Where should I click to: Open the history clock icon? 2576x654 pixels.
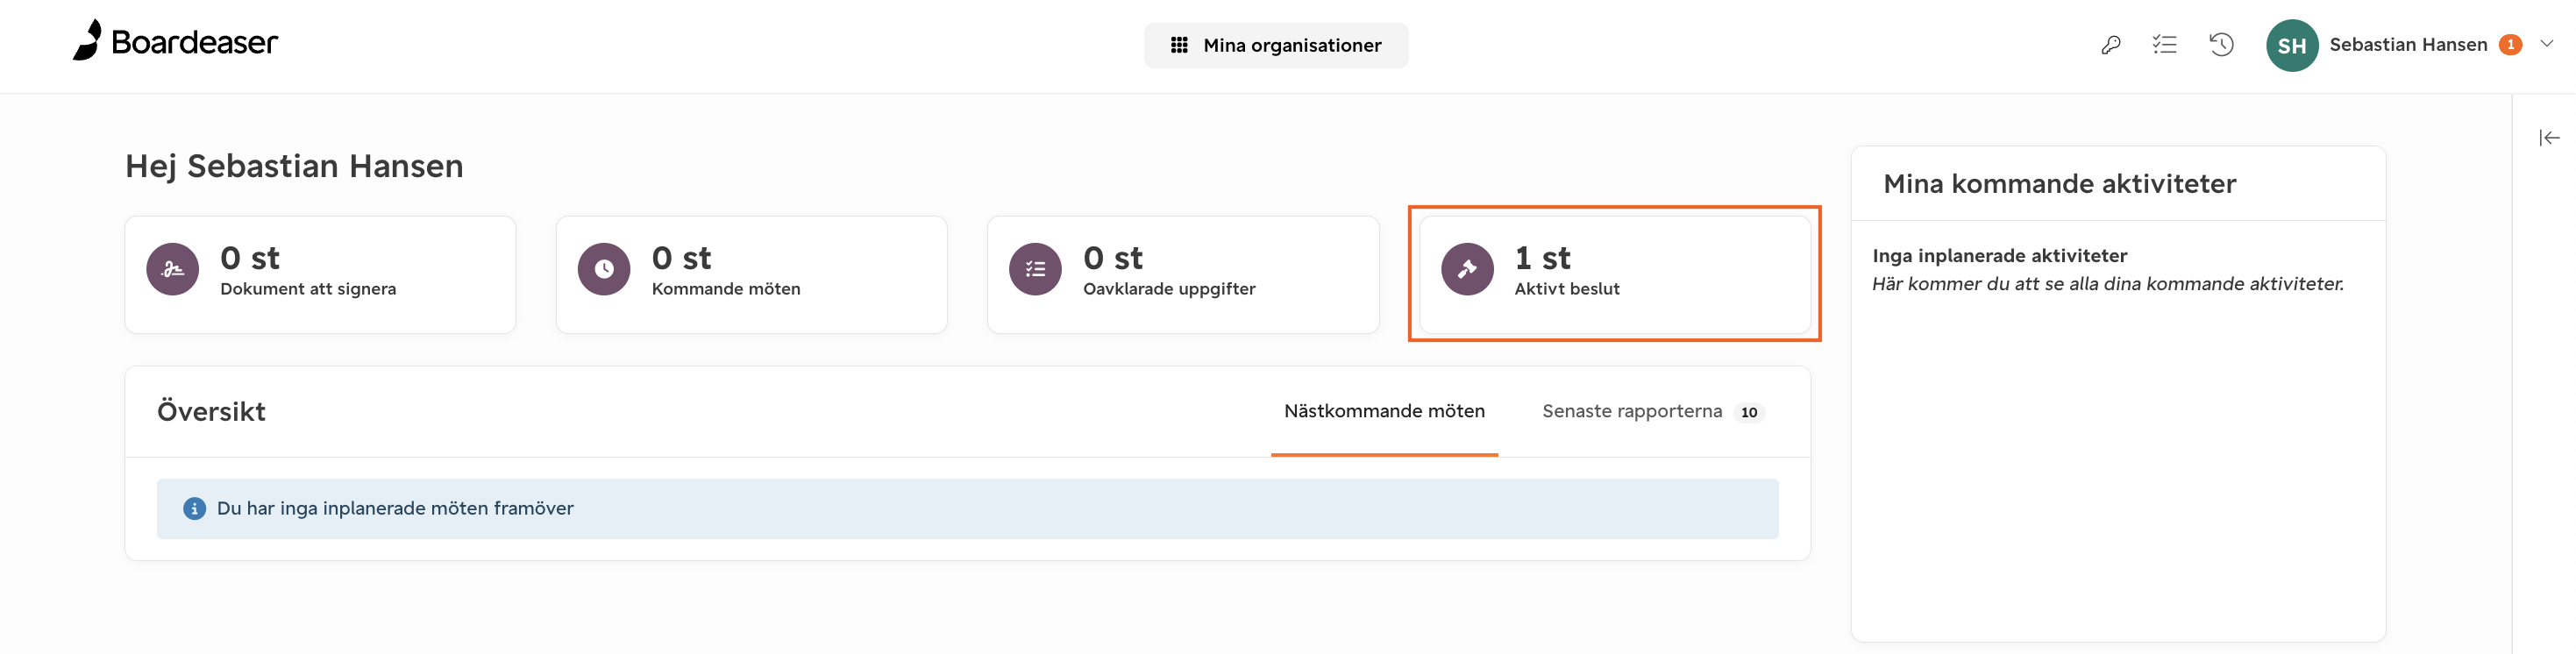coord(2222,45)
